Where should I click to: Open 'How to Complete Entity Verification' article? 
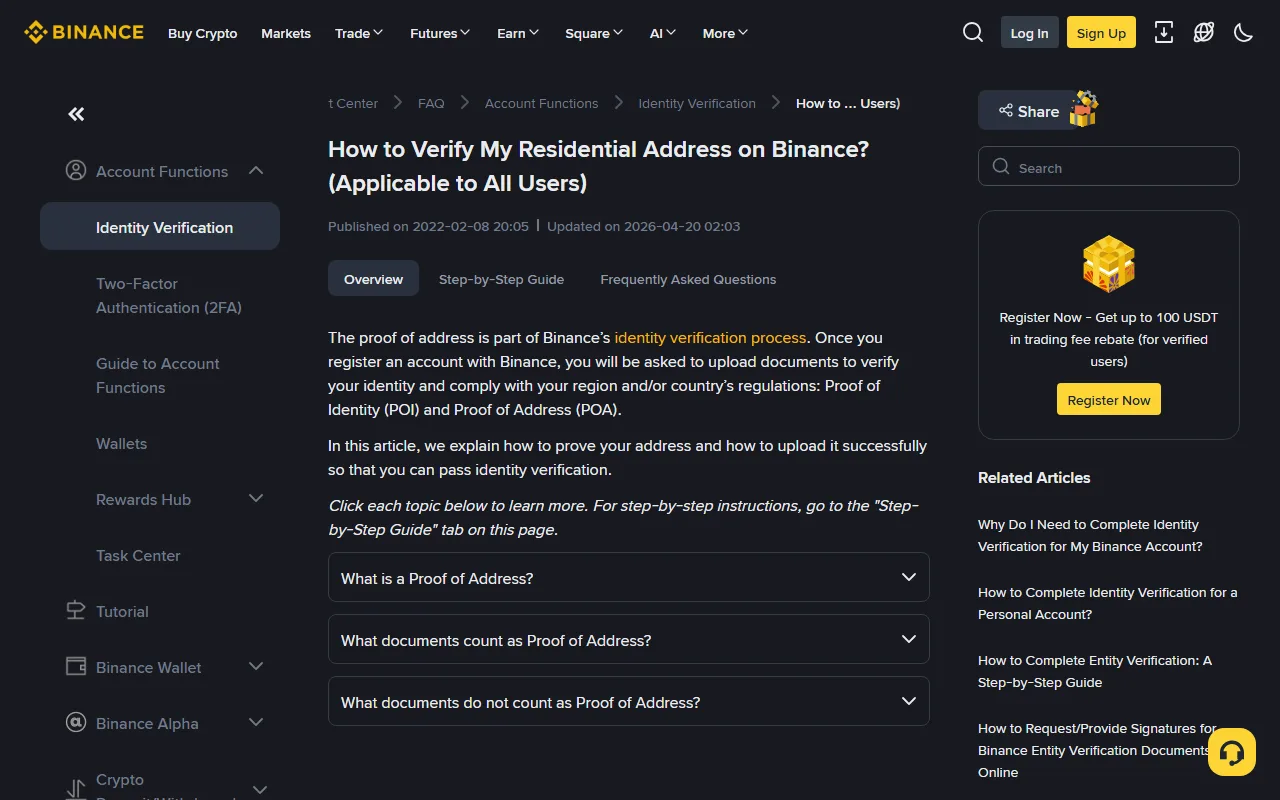coord(1095,671)
